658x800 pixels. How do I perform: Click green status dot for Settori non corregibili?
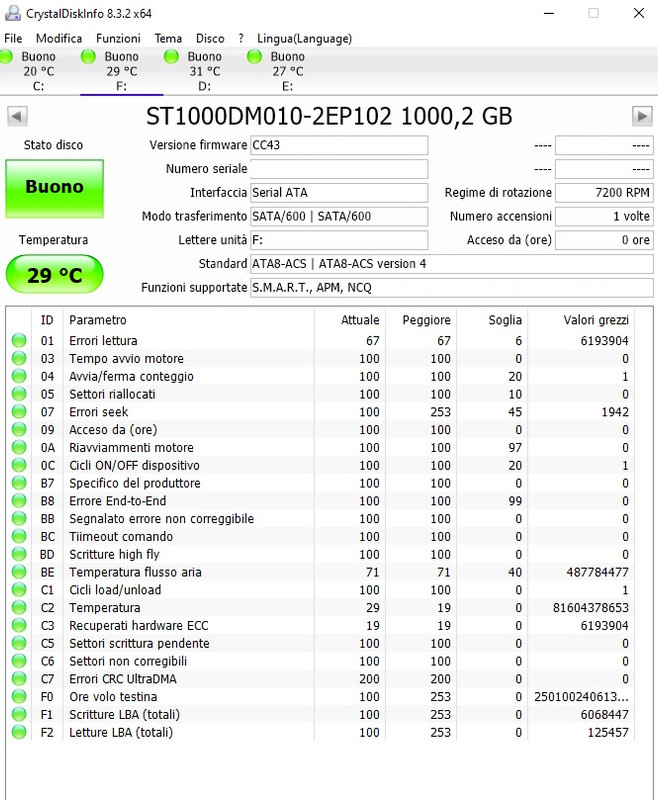tap(19, 661)
